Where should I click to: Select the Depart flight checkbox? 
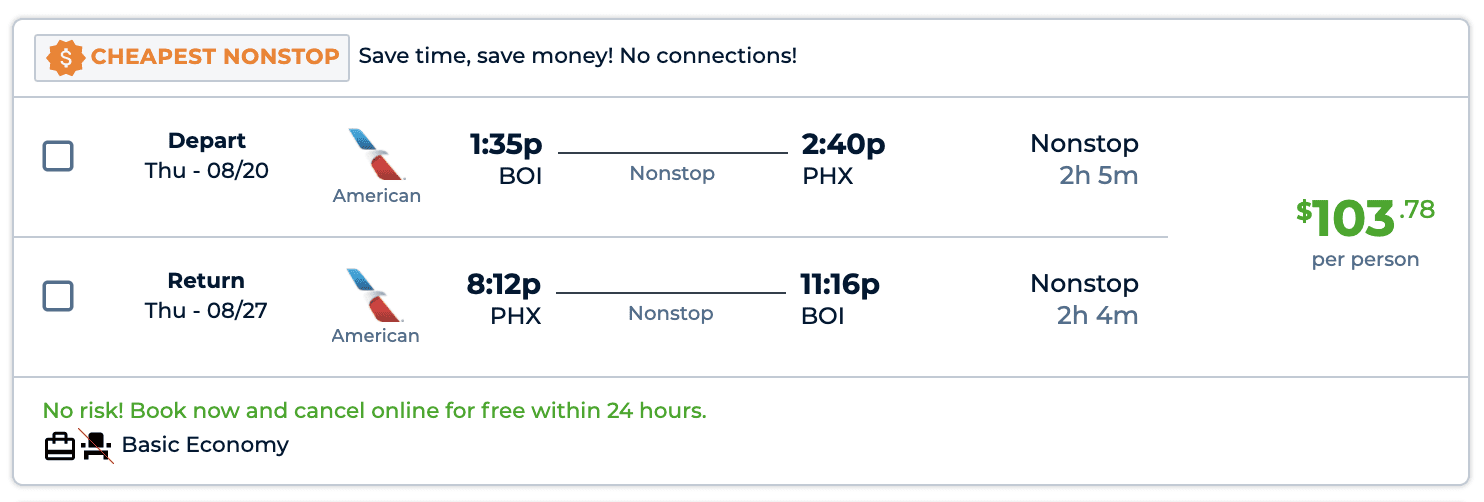click(58, 157)
